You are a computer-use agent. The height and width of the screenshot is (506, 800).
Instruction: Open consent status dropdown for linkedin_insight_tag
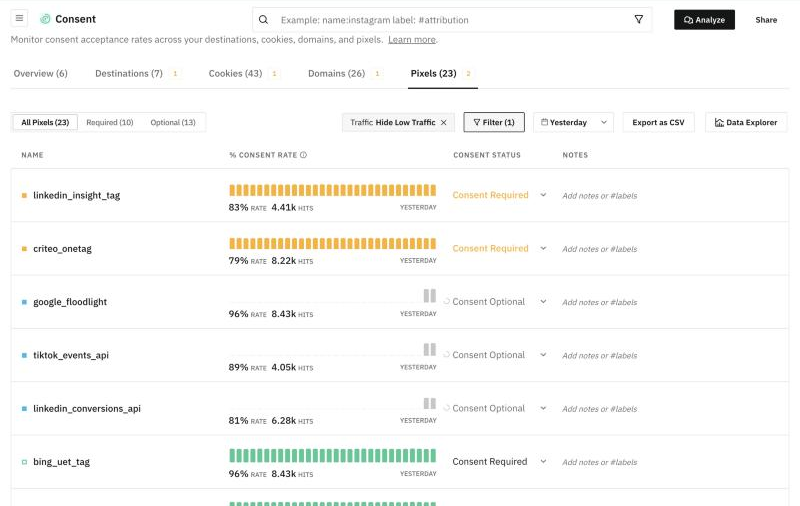[x=543, y=195]
